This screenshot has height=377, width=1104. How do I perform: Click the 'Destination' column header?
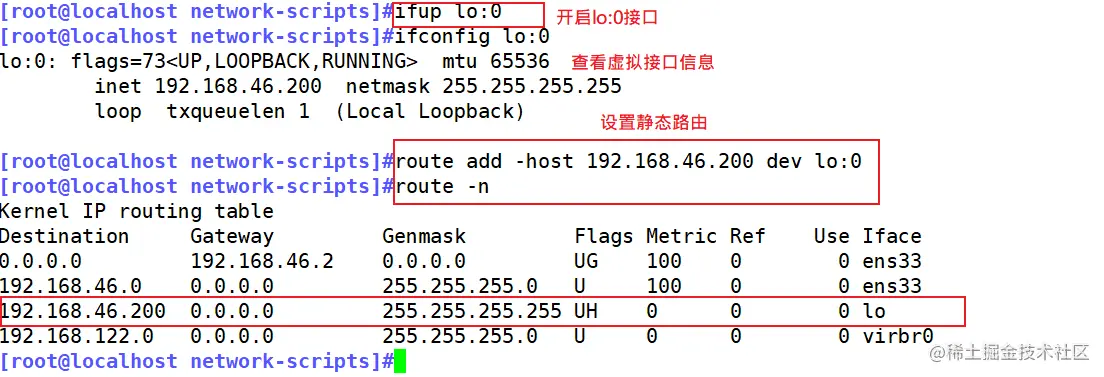pyautogui.click(x=64, y=236)
